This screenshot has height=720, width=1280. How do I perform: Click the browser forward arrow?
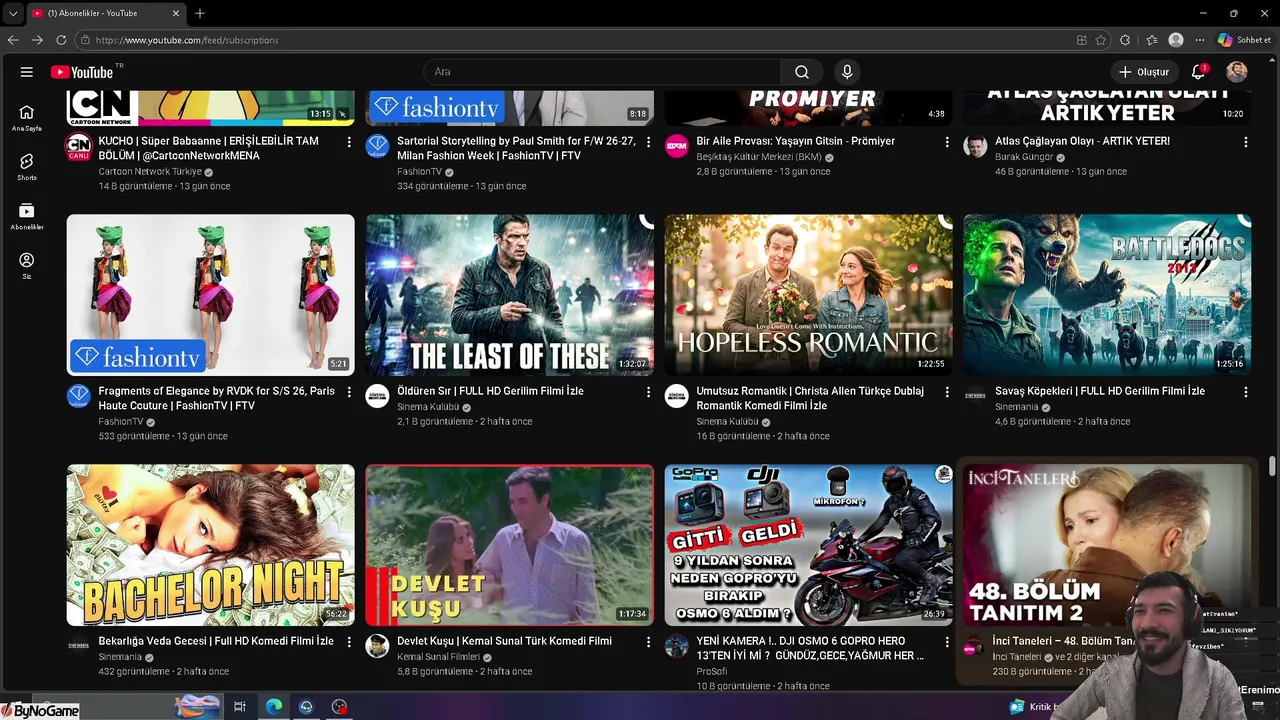coord(37,40)
